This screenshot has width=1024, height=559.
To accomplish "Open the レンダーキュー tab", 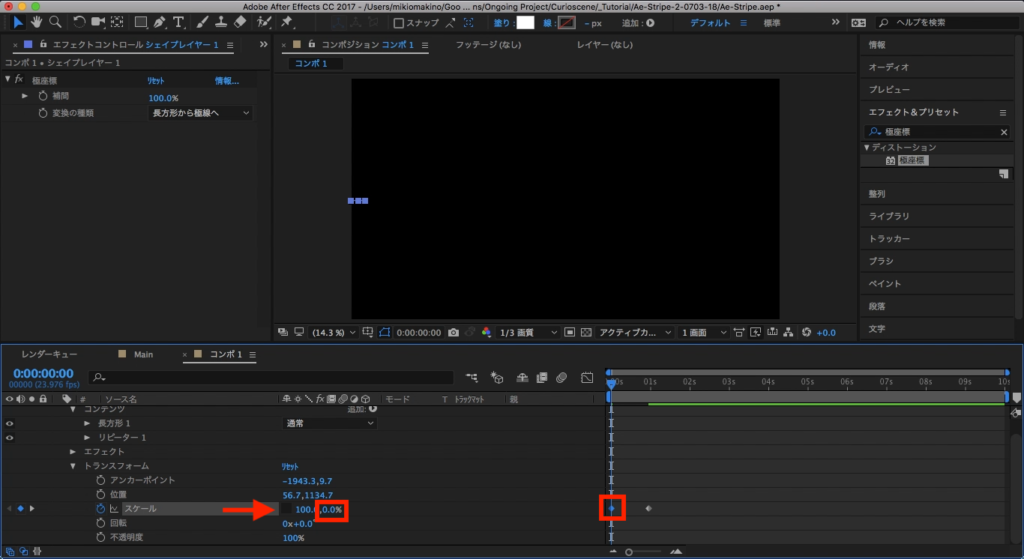I will 48,354.
